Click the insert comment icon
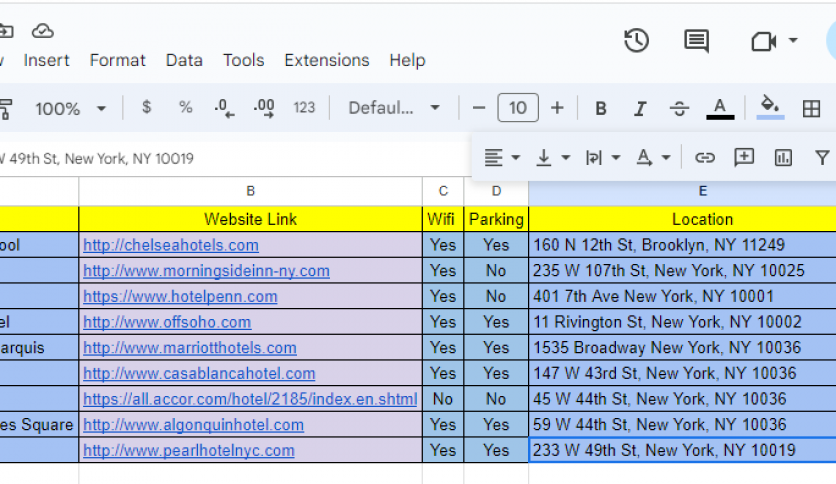 [744, 157]
